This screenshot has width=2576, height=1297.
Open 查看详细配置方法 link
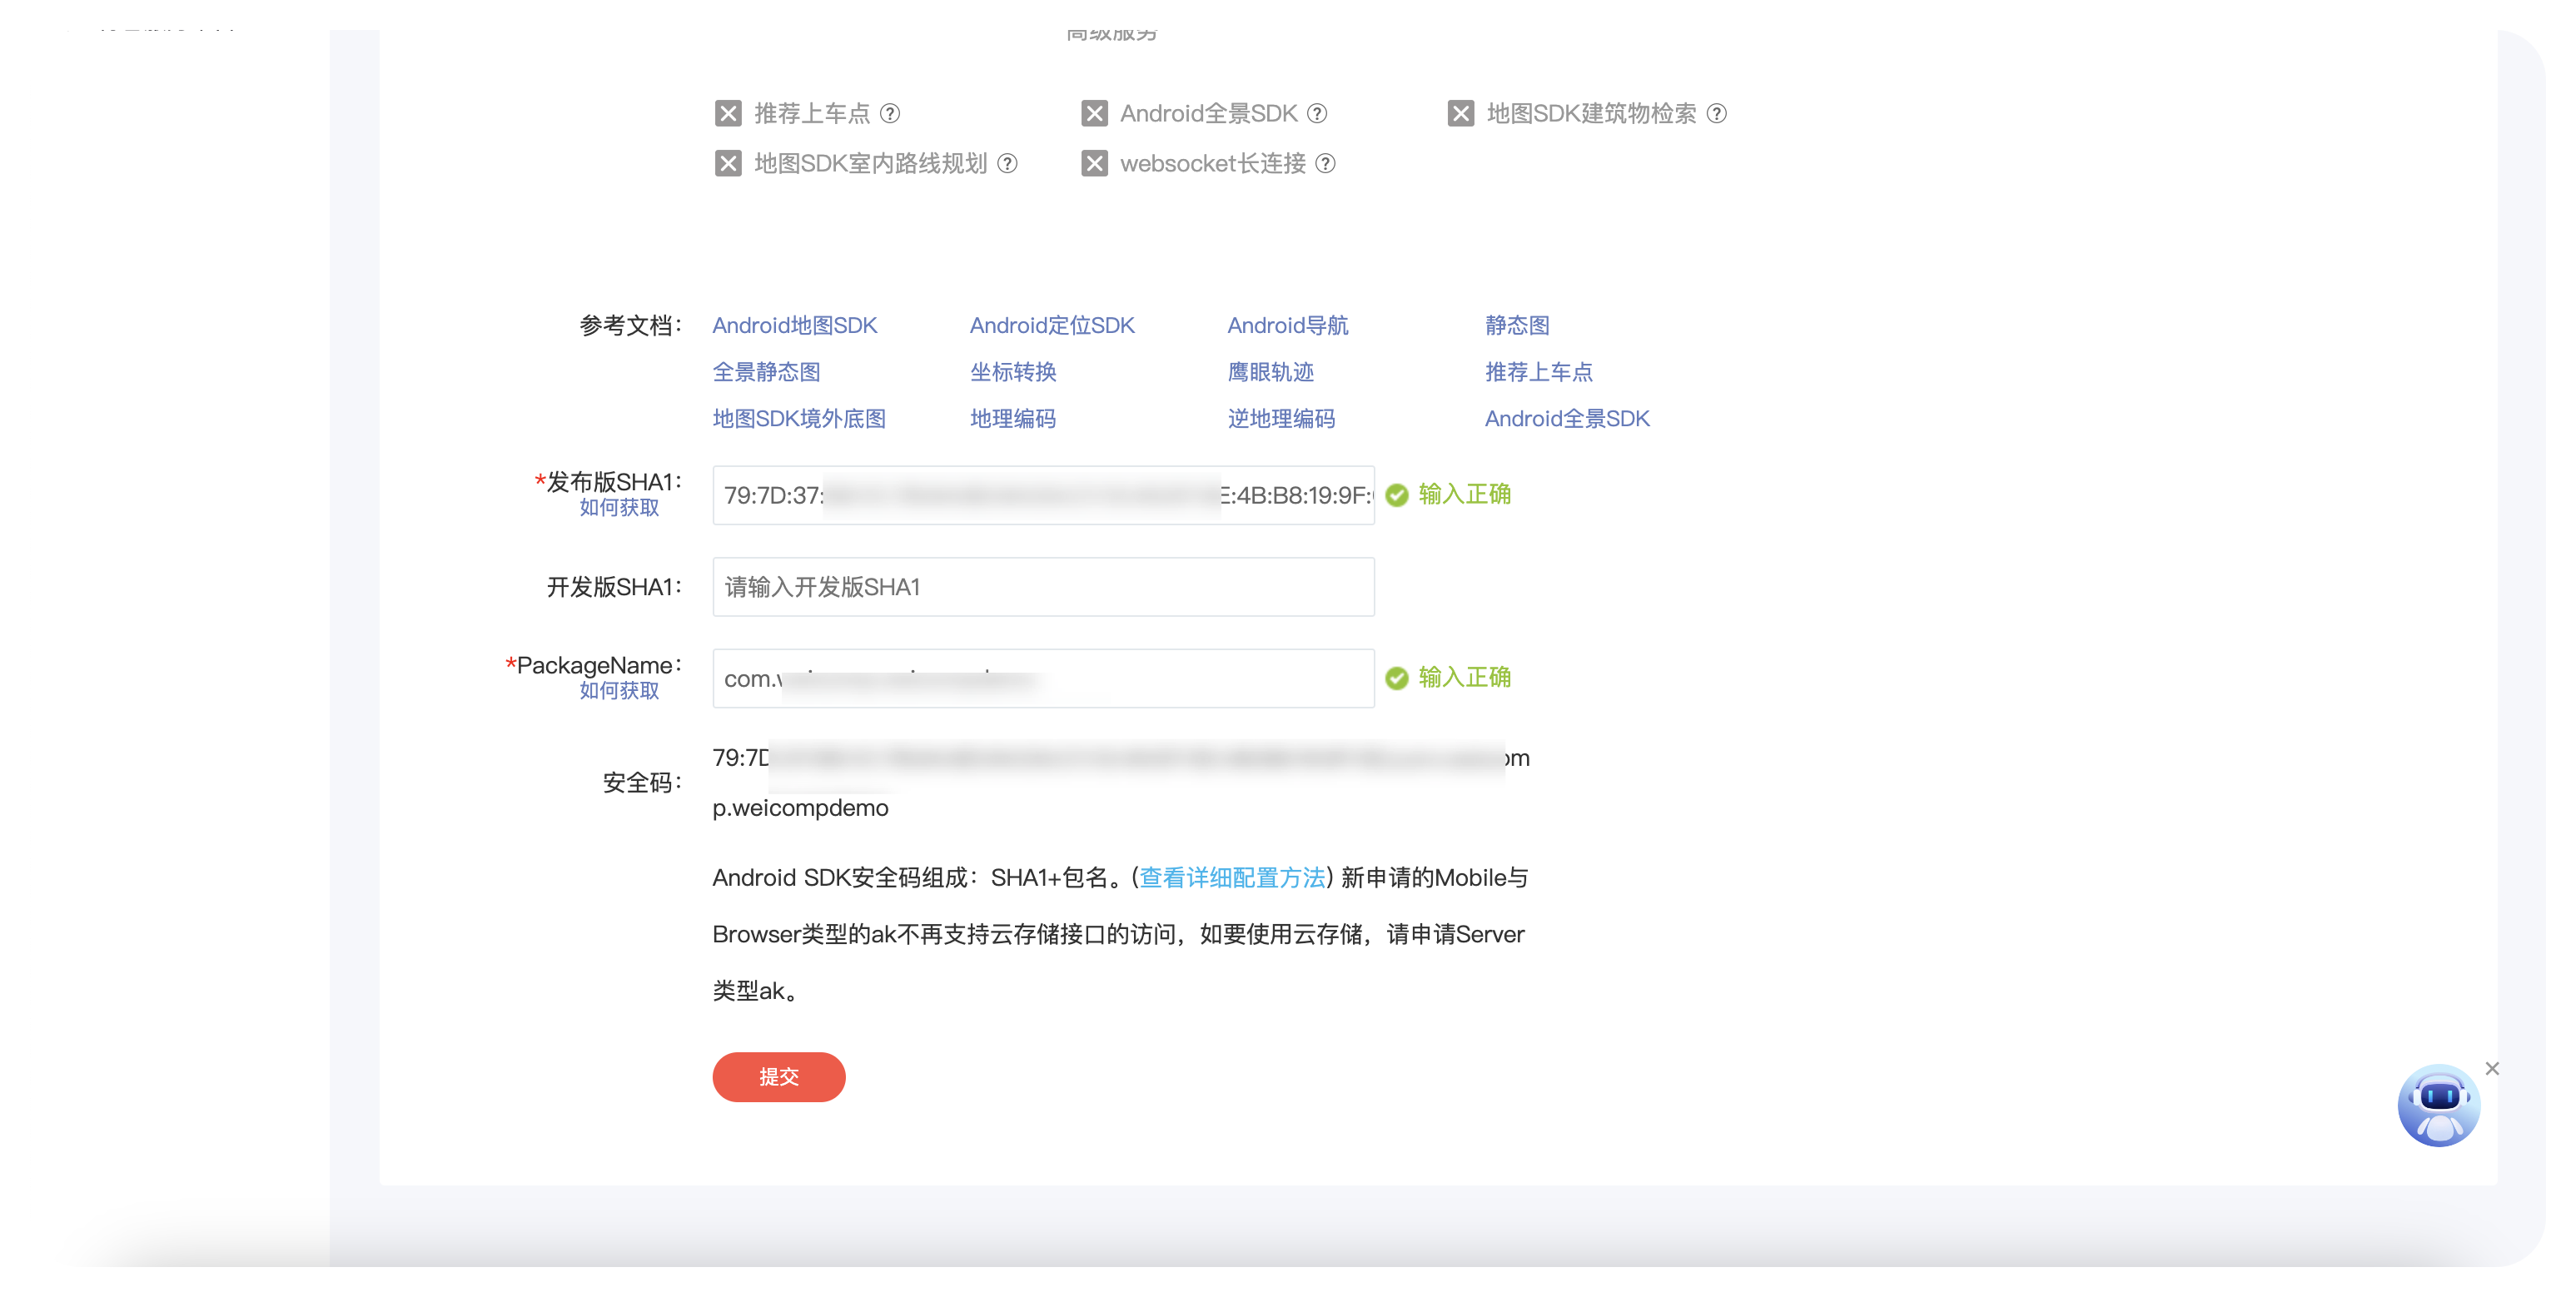1232,877
